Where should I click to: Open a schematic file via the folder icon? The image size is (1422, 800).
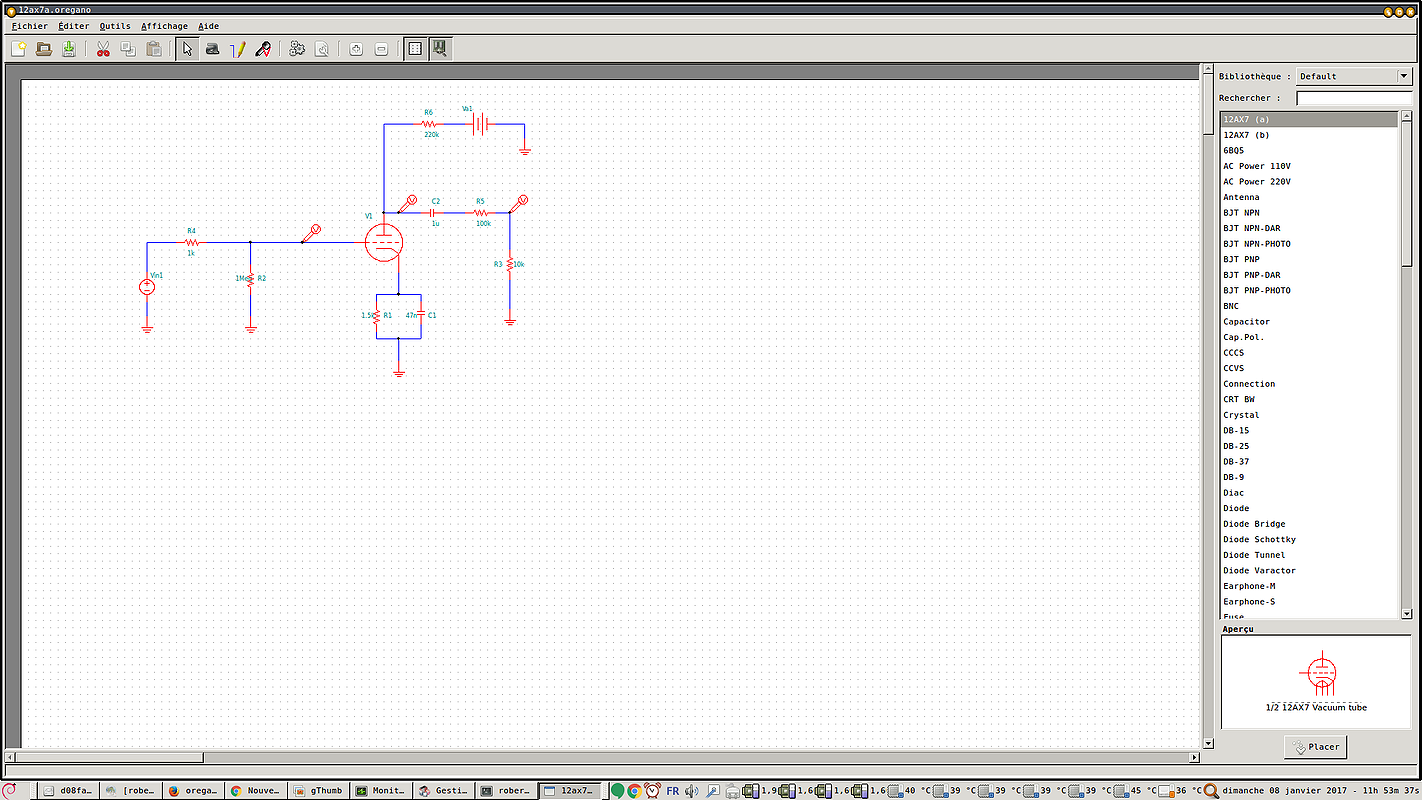pyautogui.click(x=44, y=49)
